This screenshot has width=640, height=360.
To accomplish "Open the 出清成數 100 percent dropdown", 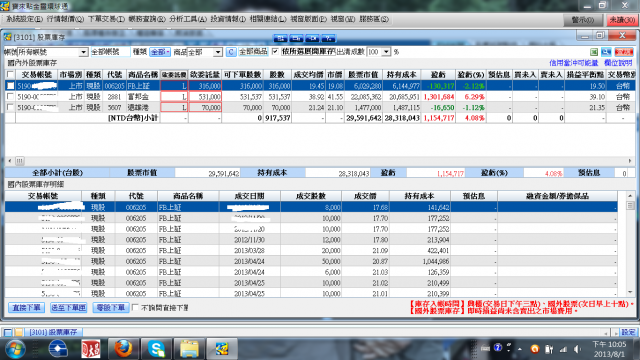I will pos(386,52).
